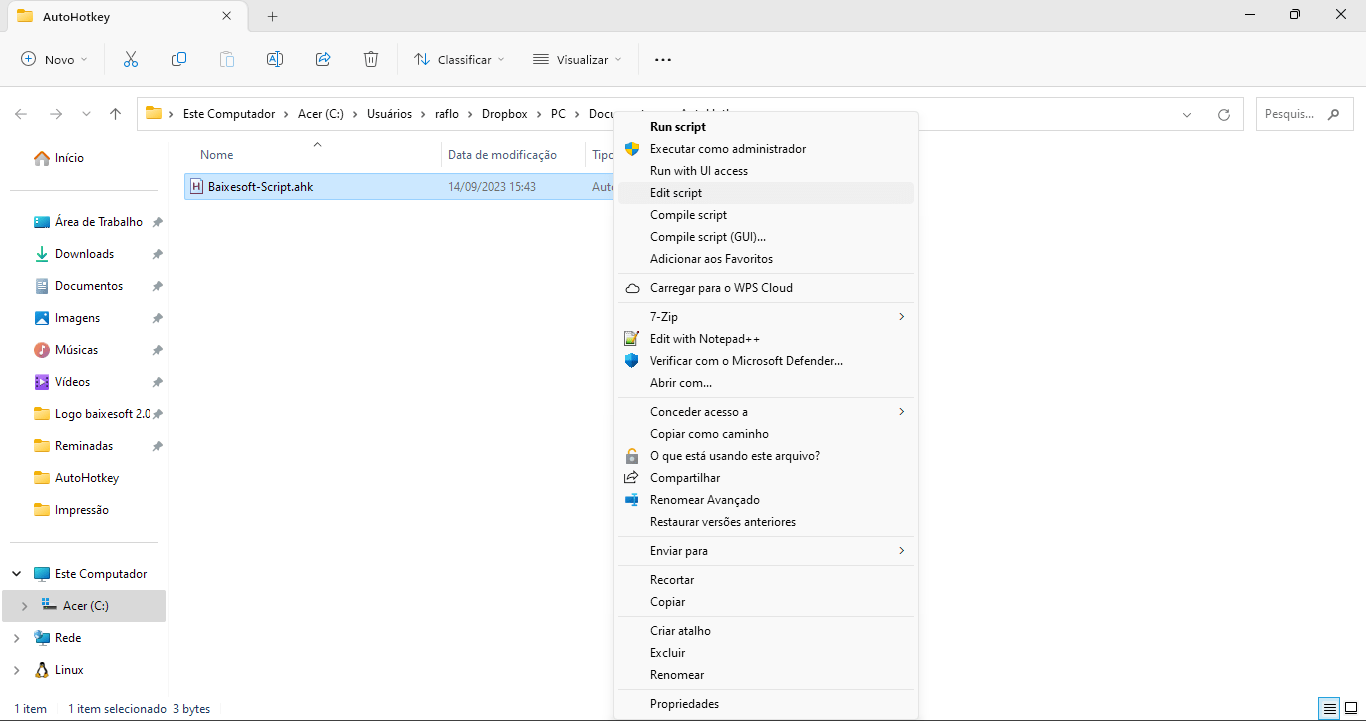Click the back navigation button

20,113
